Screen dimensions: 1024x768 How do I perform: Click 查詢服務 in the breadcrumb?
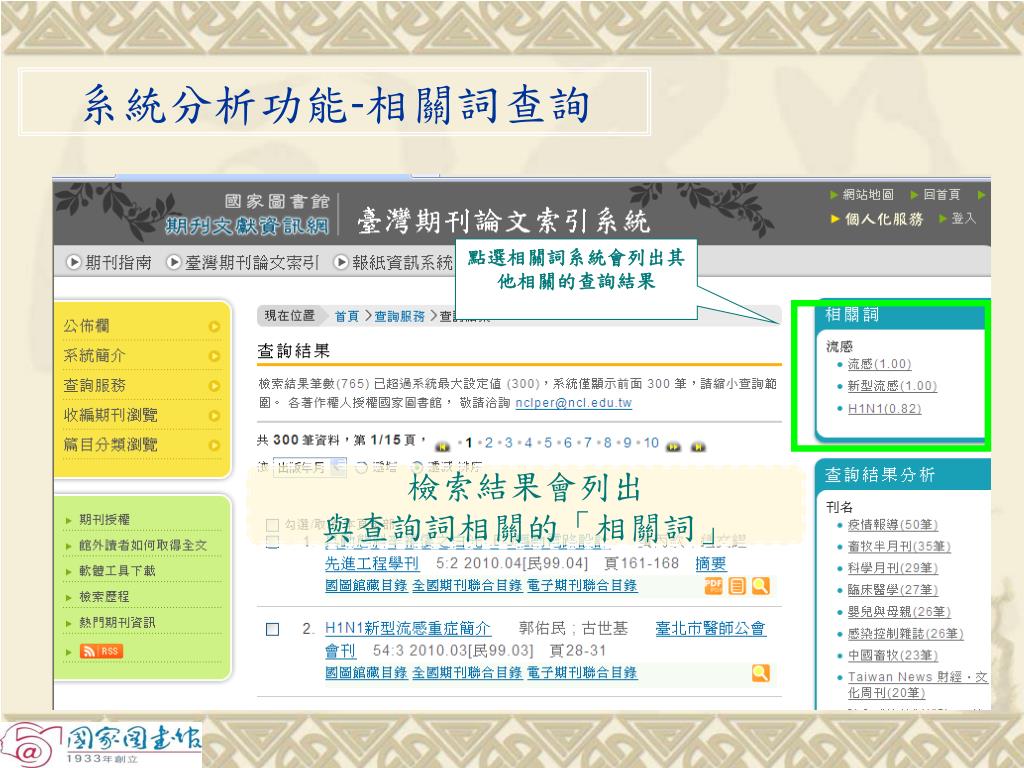point(400,316)
